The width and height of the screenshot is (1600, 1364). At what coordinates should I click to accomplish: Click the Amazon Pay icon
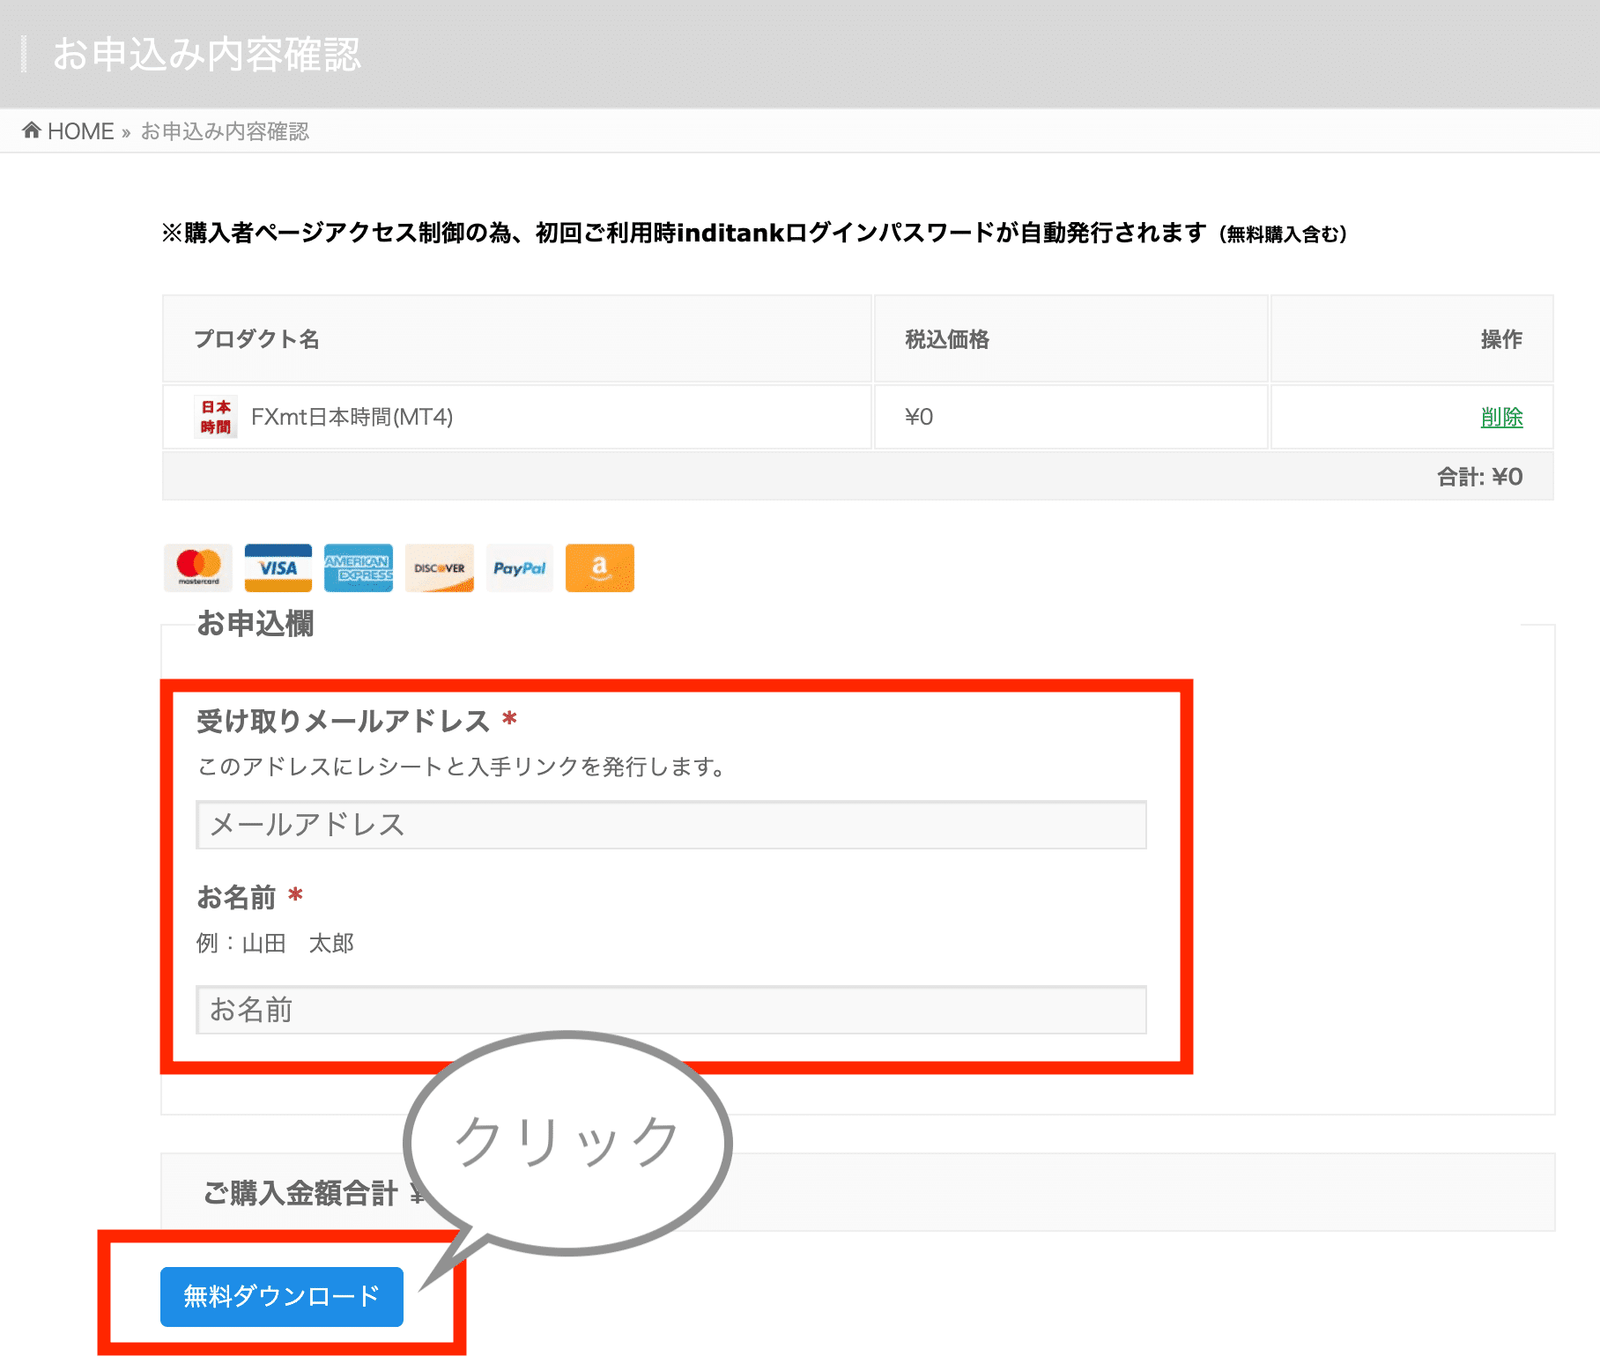(x=600, y=568)
